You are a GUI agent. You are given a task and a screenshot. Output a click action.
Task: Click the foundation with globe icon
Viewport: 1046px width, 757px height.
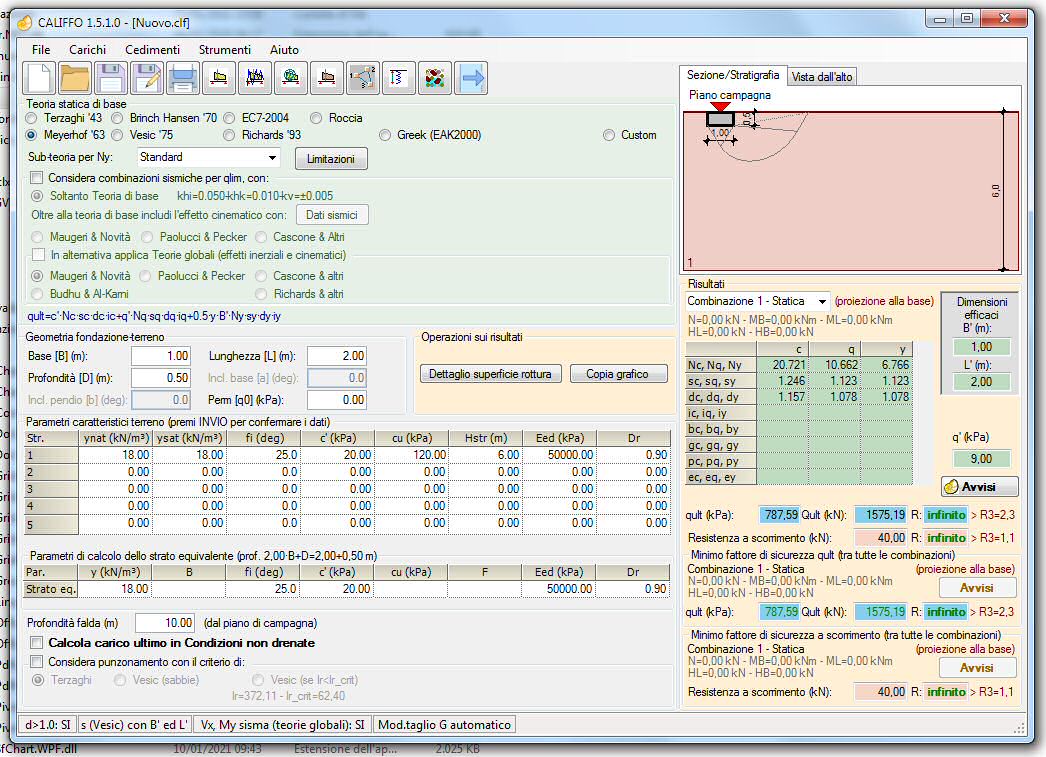[x=291, y=78]
